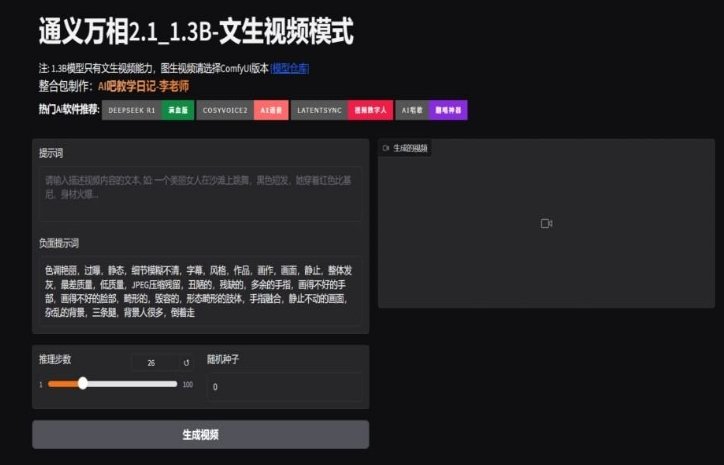Click the red badge right of LATENTSYNC
724x465 pixels.
pyautogui.click(x=370, y=110)
